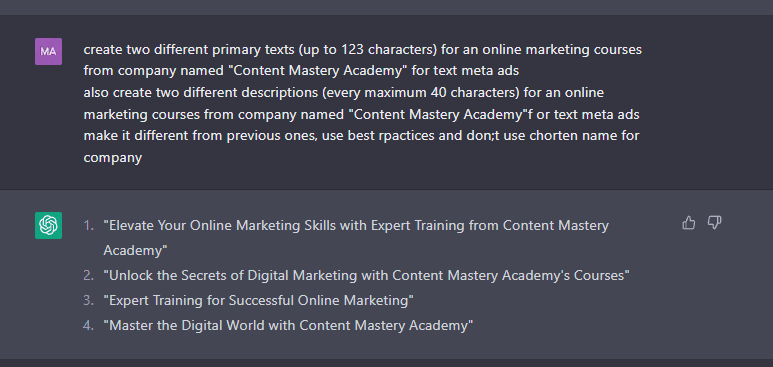The width and height of the screenshot is (773, 367).
Task: Click the final word "company" of the prompt
Action: pos(113,158)
